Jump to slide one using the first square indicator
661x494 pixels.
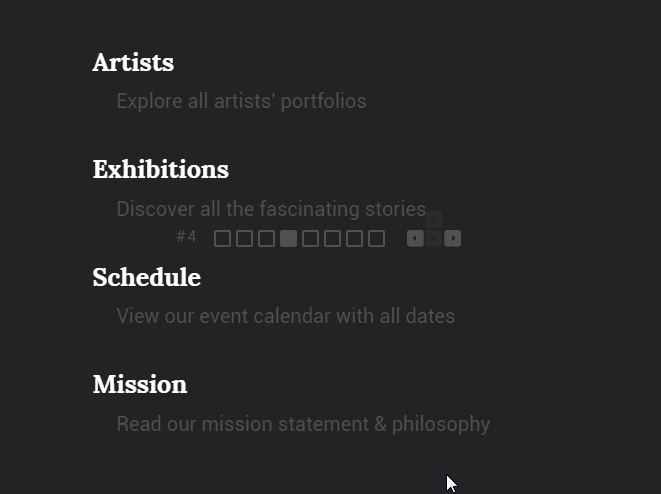[223, 239]
